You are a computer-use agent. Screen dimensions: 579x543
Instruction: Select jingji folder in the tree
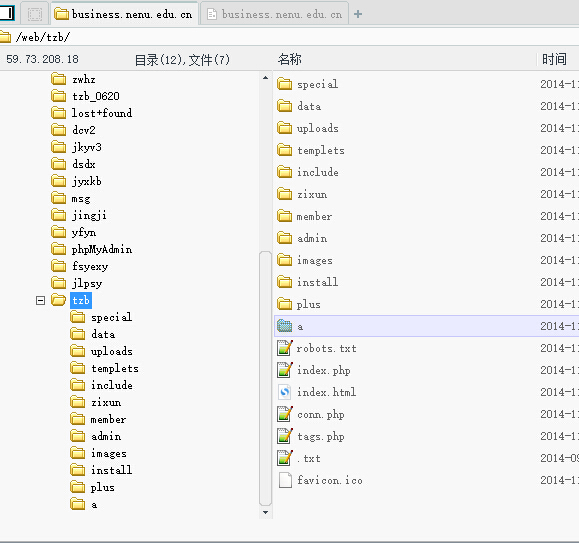point(89,215)
